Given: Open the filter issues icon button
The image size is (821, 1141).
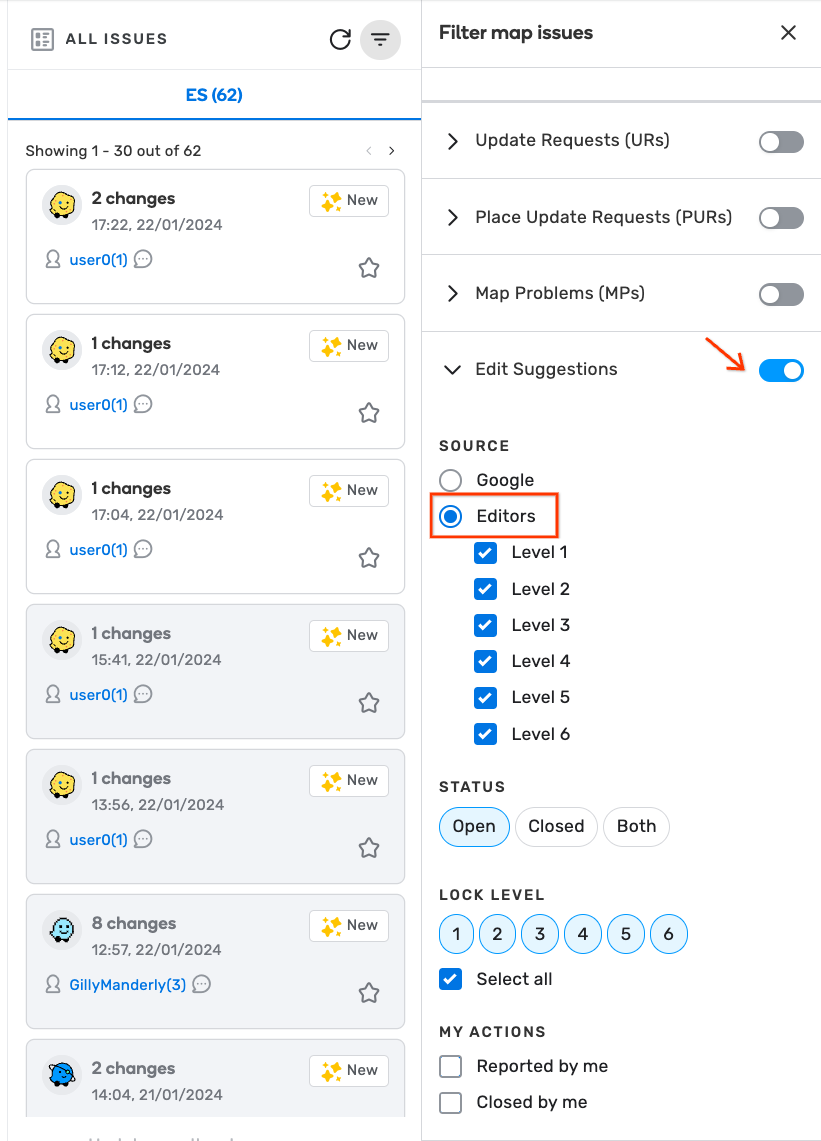Looking at the screenshot, I should [x=380, y=40].
